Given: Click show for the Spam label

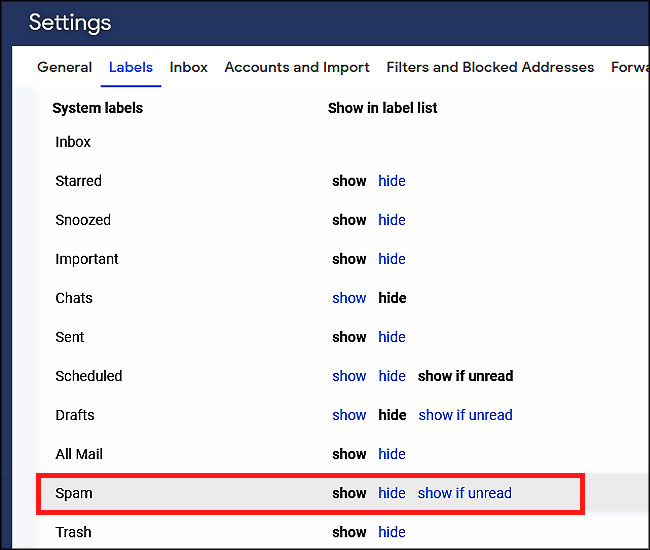Looking at the screenshot, I should 349,493.
